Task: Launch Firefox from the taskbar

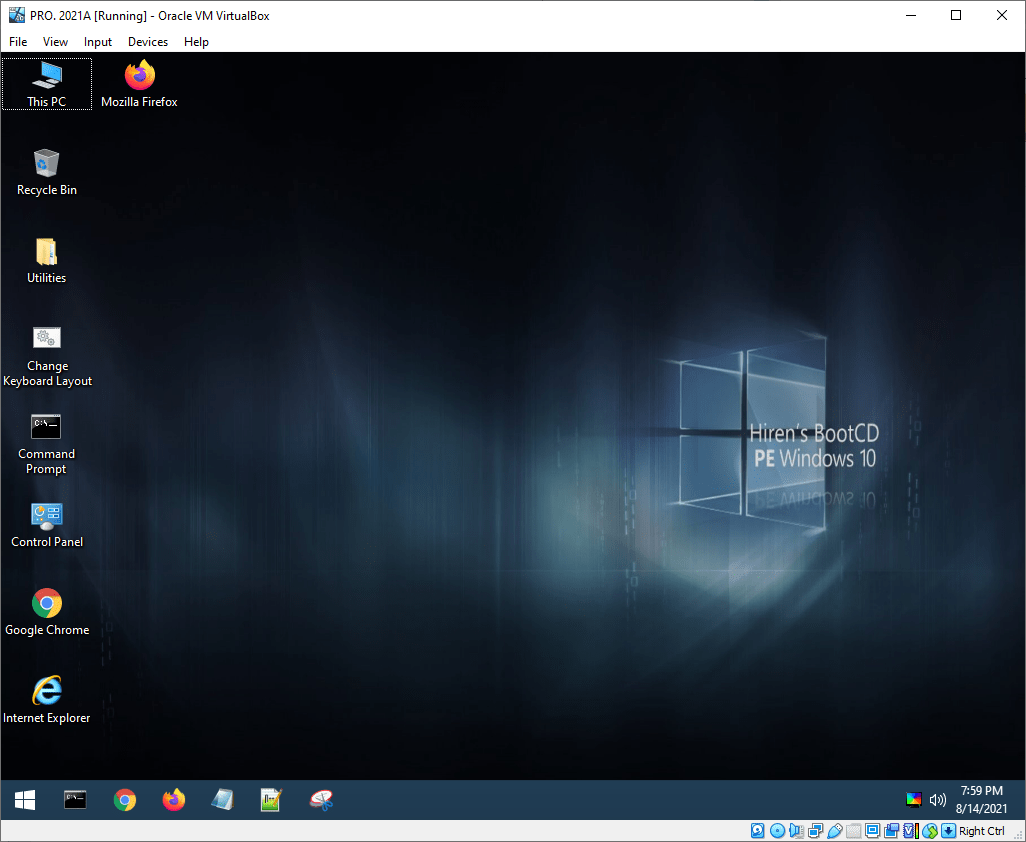Action: click(173, 799)
